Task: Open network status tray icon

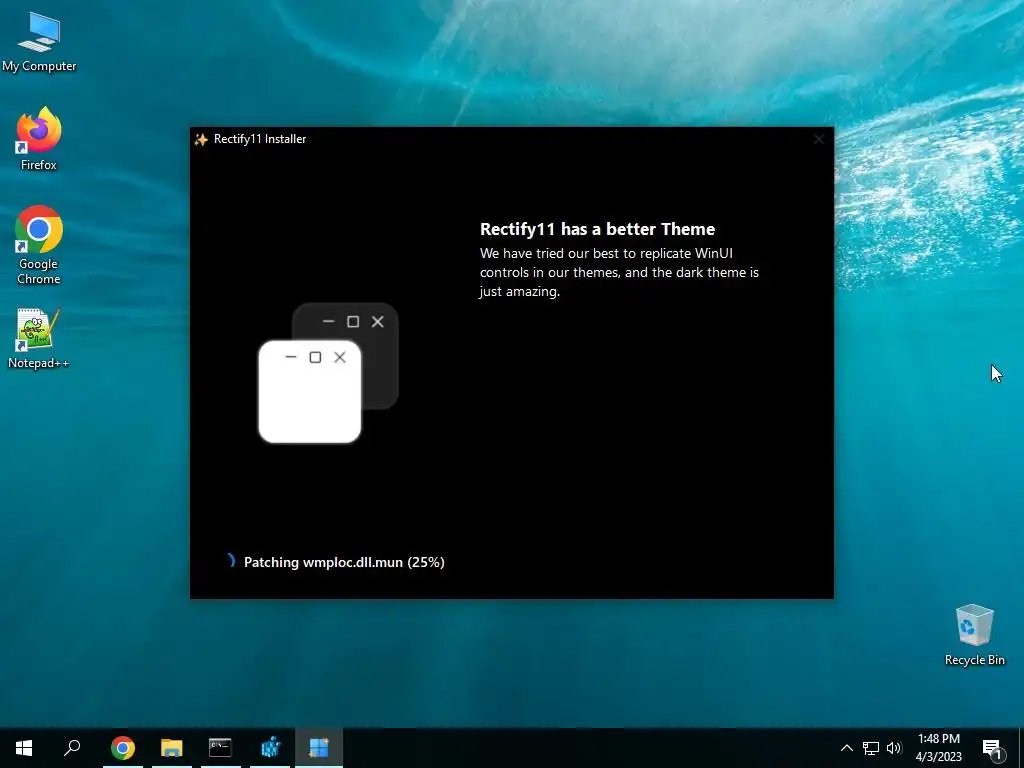Action: 871,748
